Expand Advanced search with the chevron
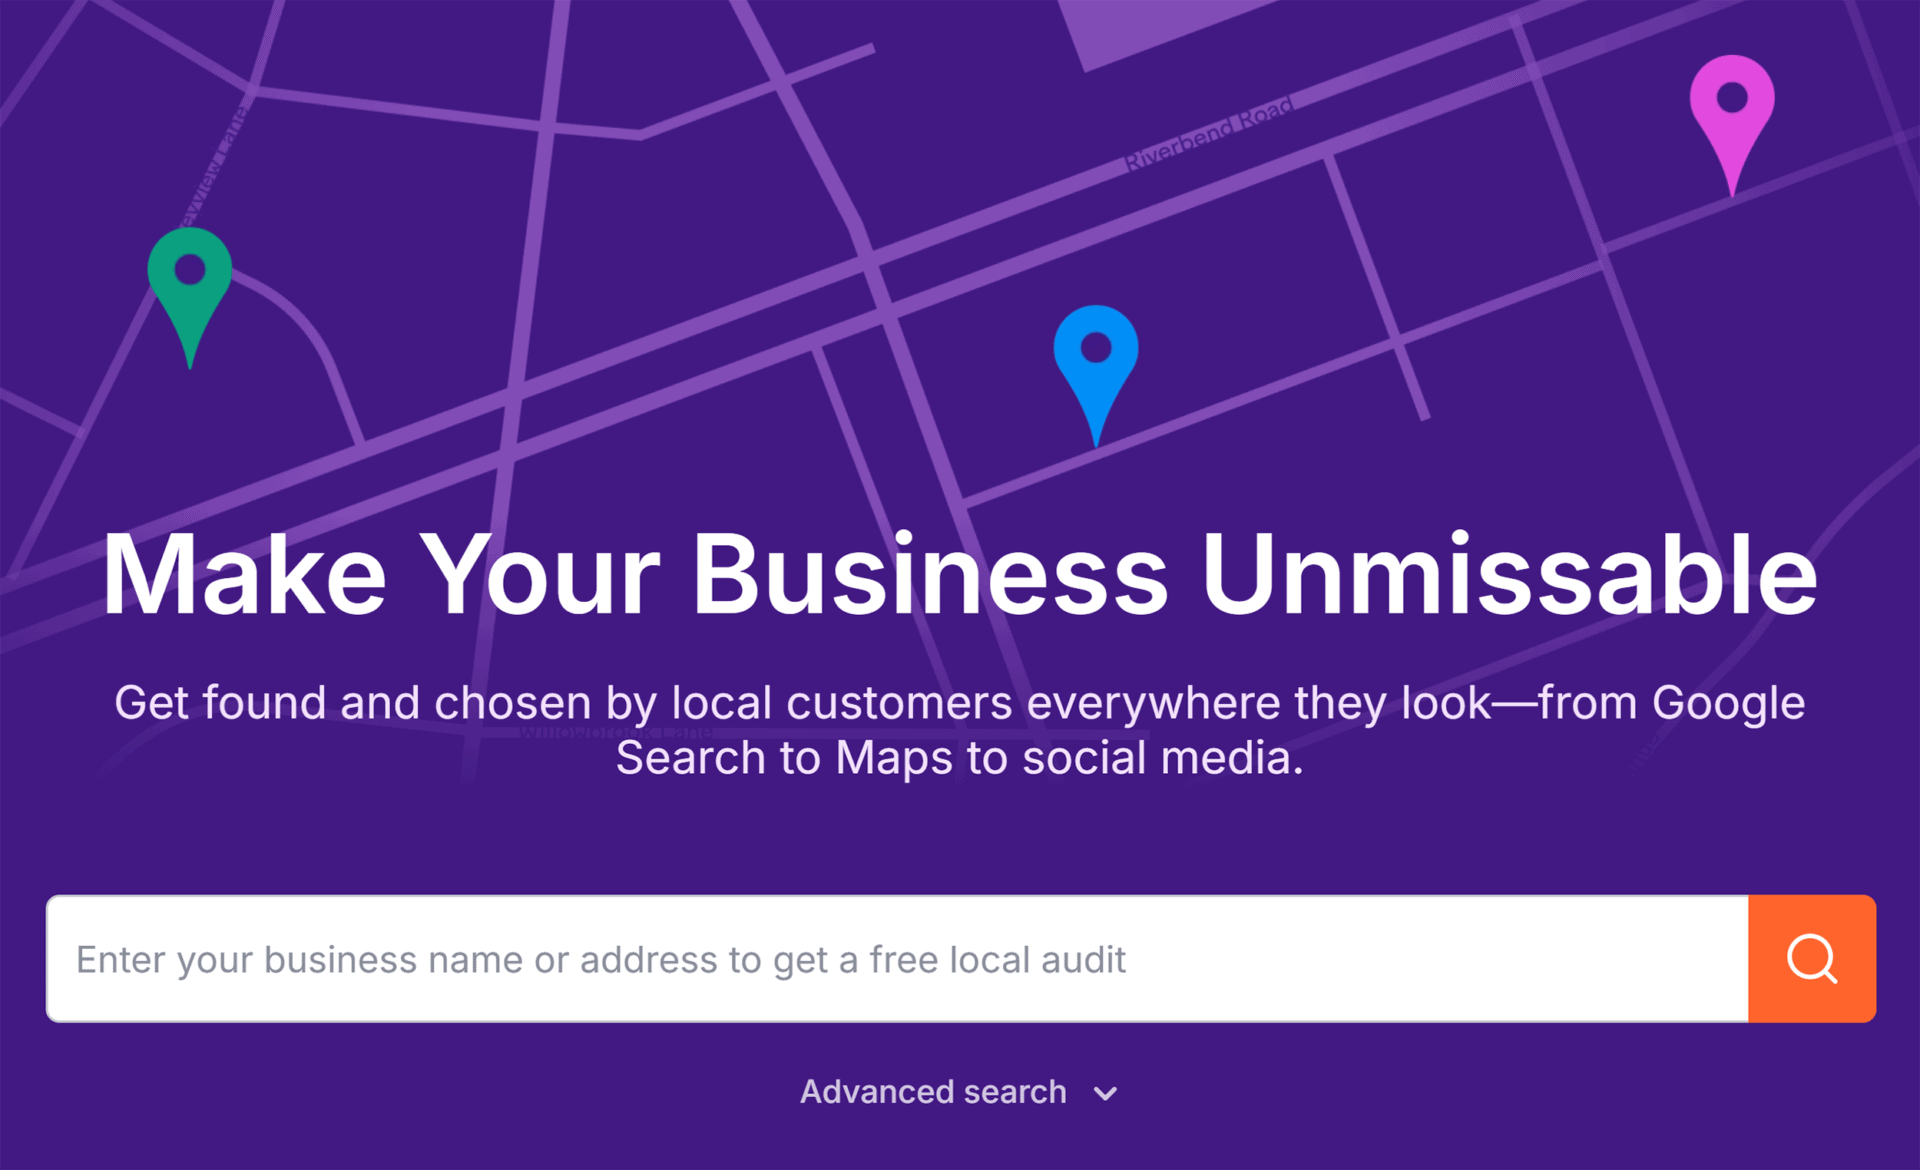 (1105, 1093)
